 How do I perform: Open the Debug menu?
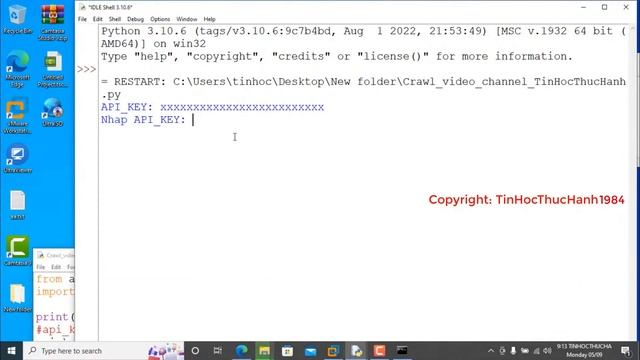pos(135,19)
